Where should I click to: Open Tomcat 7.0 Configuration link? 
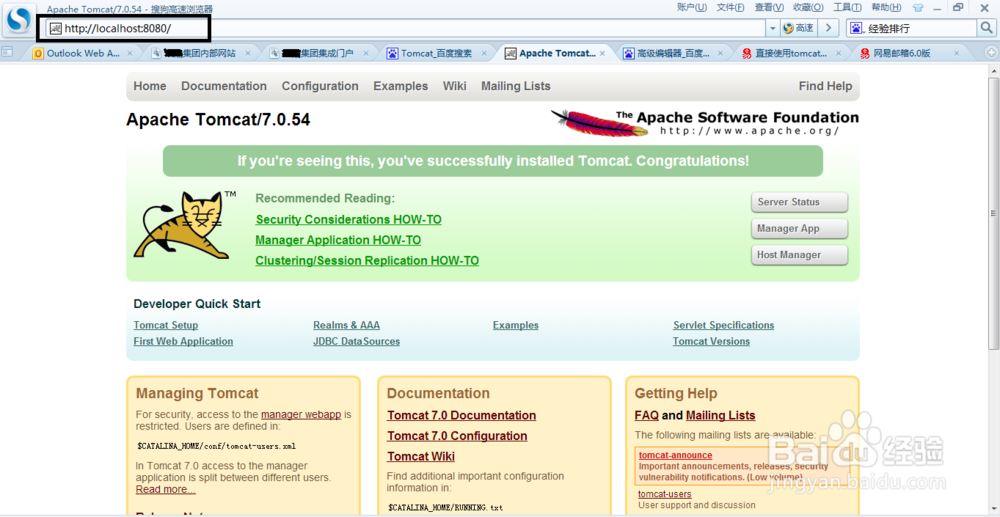[x=457, y=436]
